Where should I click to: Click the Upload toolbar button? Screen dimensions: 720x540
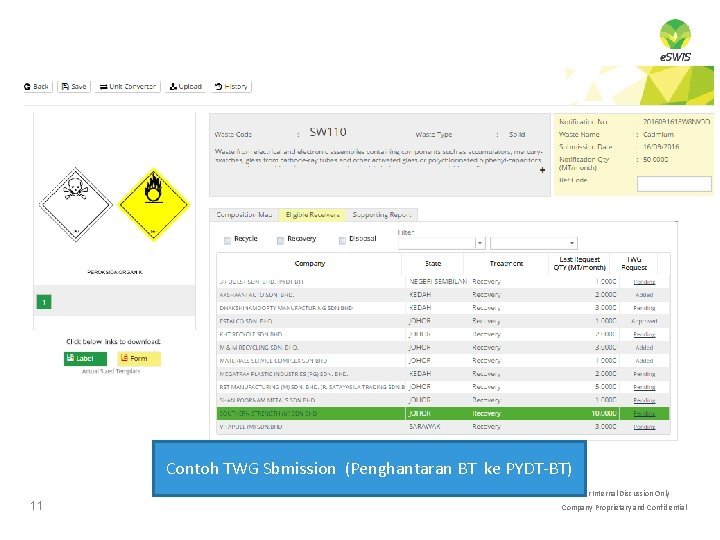point(186,86)
